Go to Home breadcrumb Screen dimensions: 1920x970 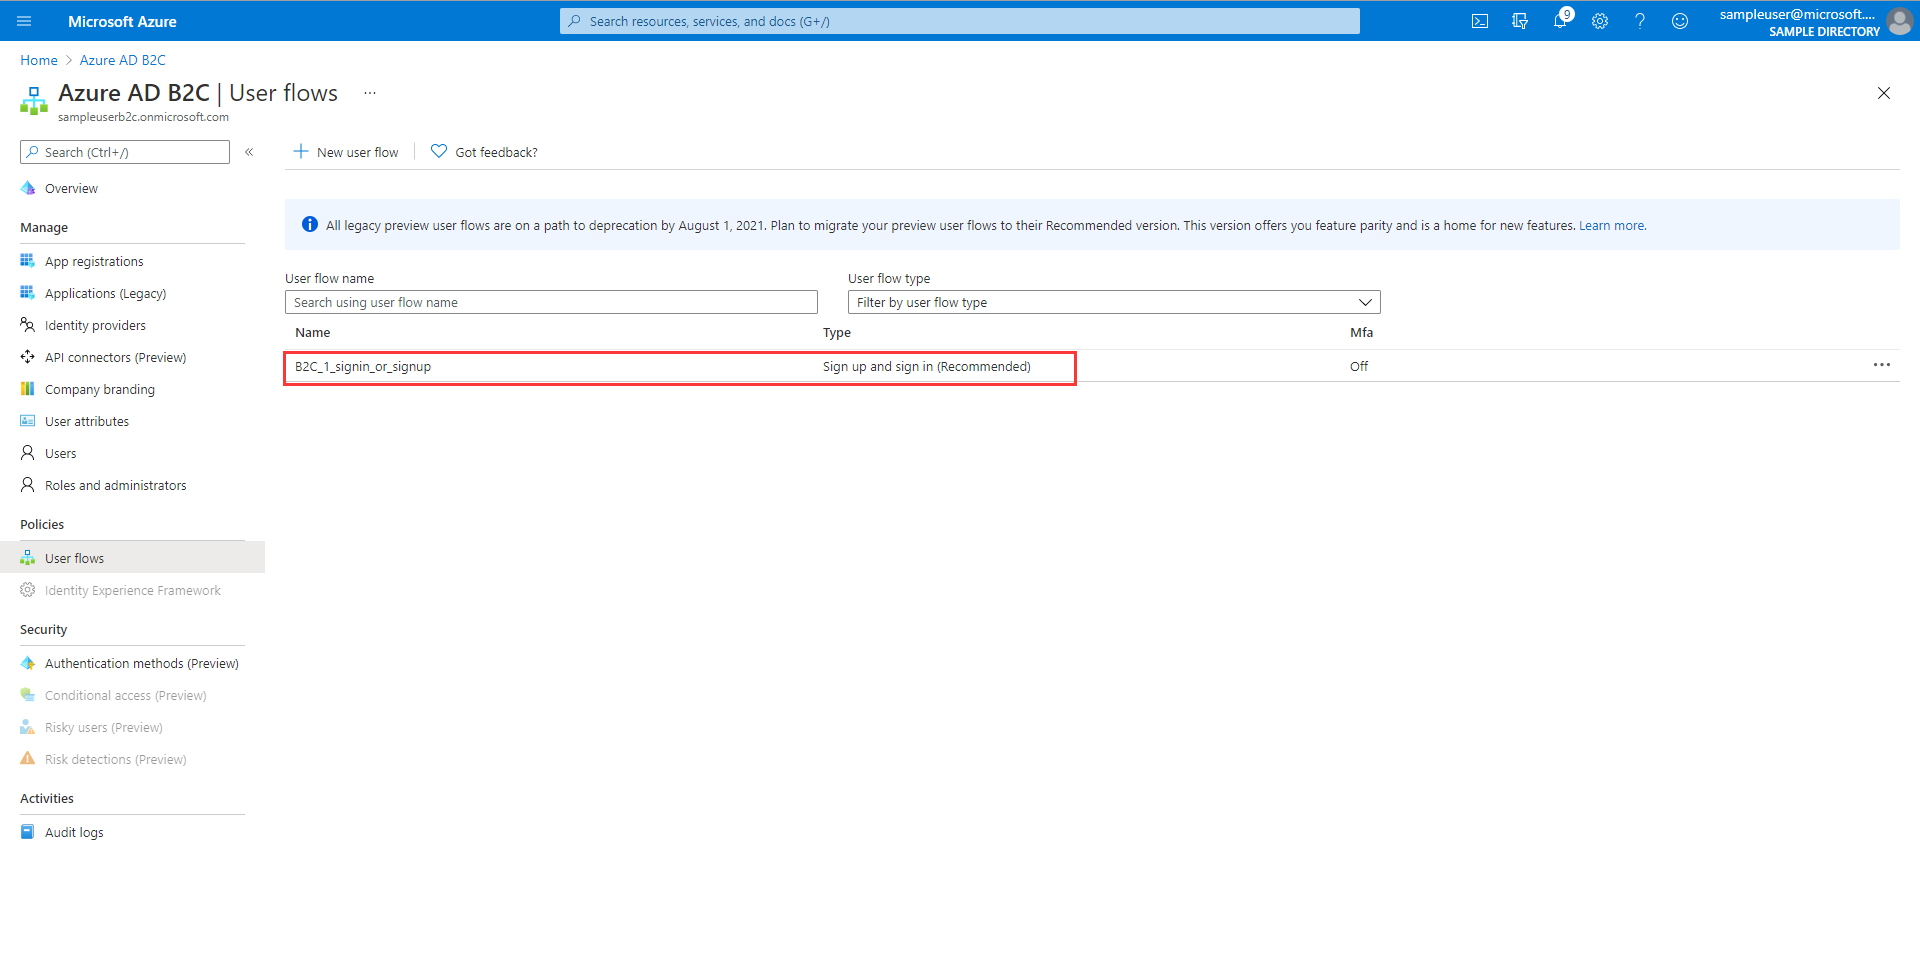coord(39,60)
